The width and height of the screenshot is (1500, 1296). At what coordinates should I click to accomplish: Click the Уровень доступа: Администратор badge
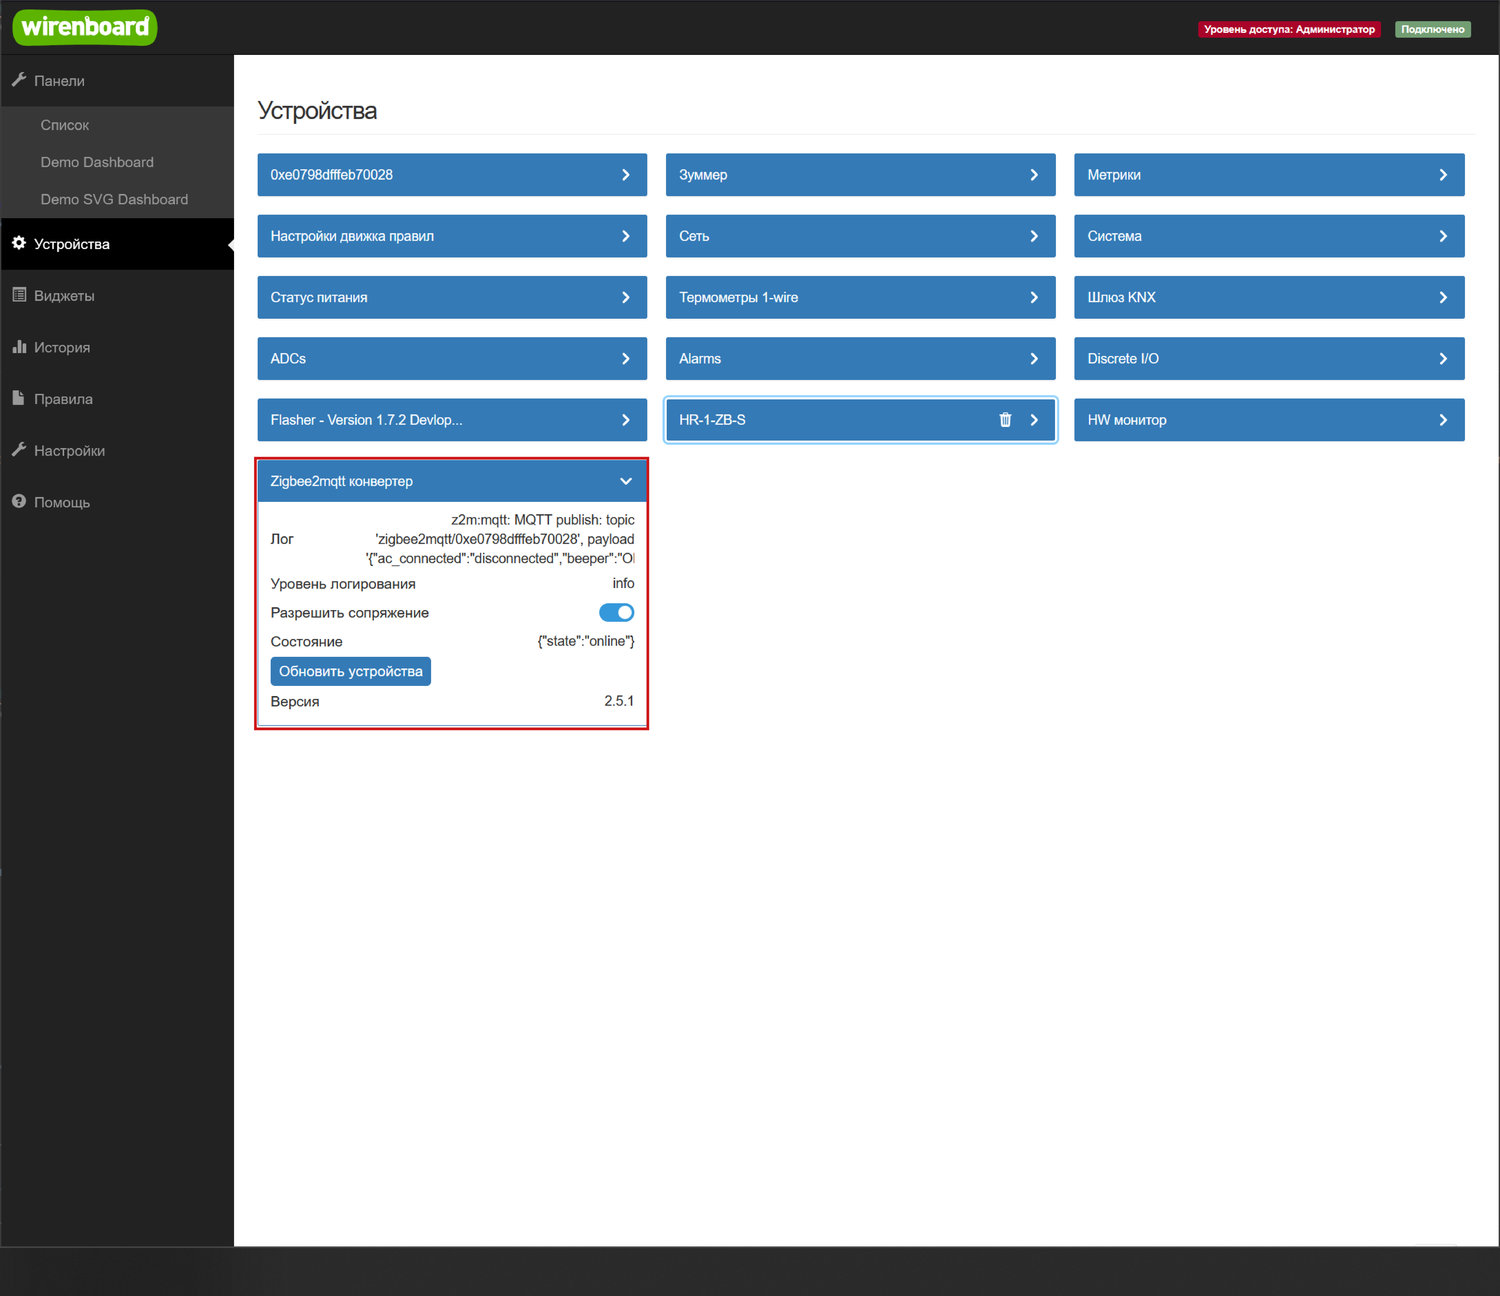pyautogui.click(x=1288, y=29)
